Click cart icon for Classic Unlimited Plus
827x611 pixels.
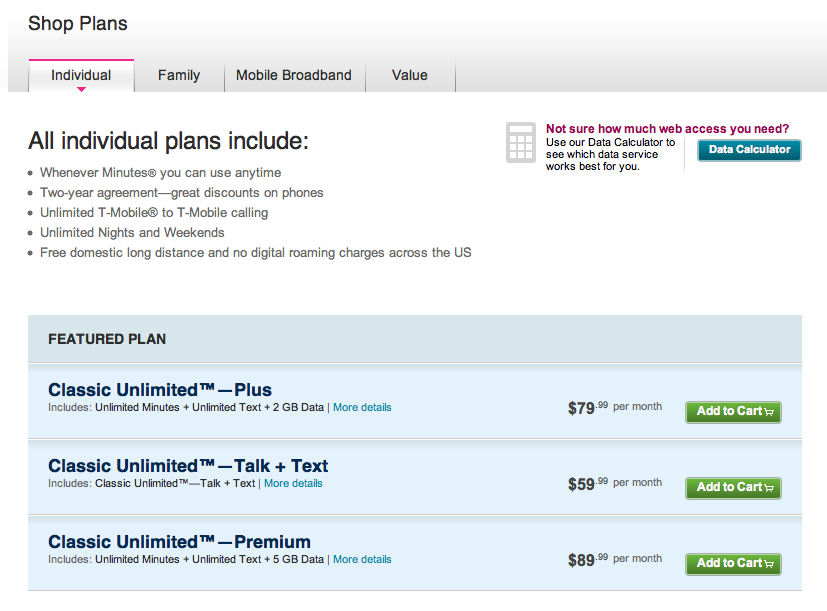click(x=771, y=412)
